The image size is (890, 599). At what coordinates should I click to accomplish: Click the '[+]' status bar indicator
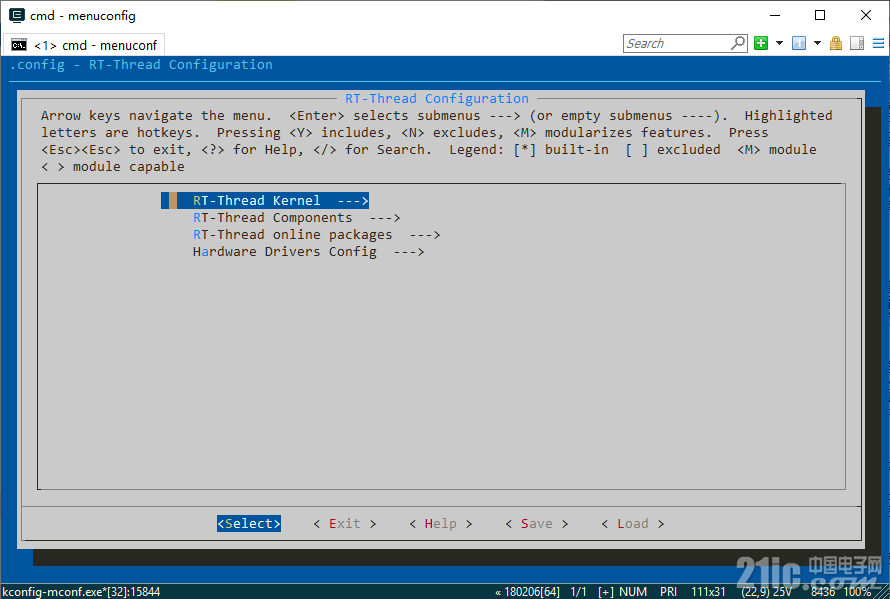tap(606, 592)
